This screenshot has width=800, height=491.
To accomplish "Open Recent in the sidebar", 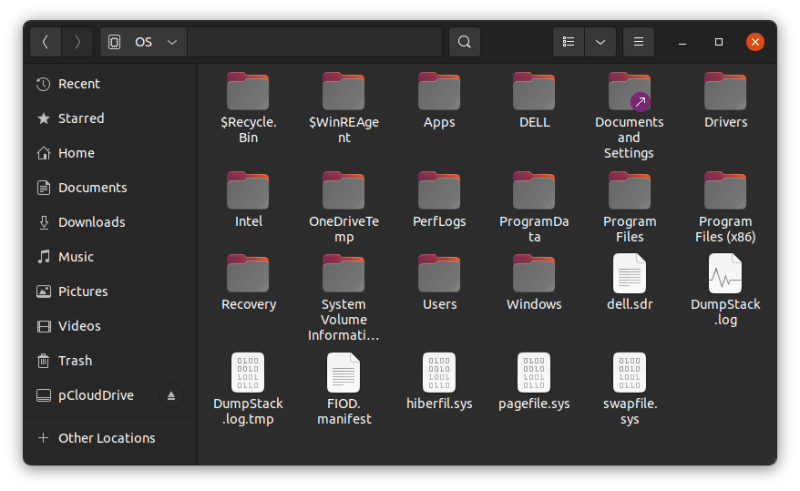I will click(110, 84).
